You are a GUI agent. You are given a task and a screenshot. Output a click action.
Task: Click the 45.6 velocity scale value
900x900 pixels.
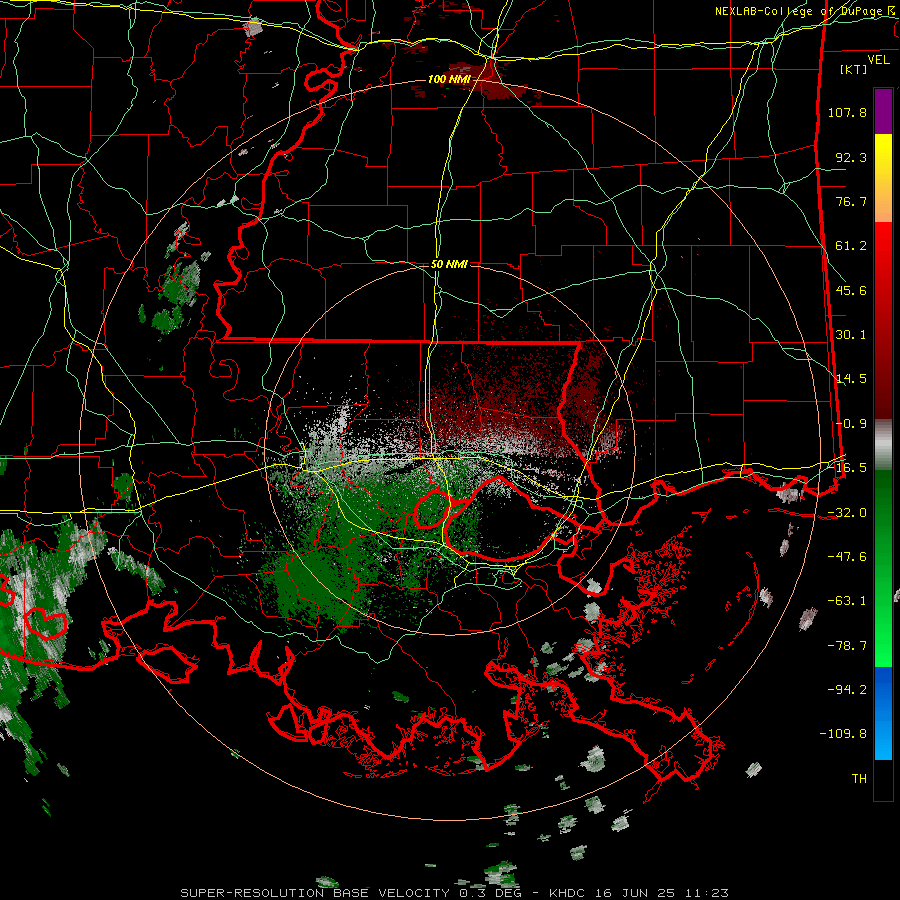coord(851,290)
